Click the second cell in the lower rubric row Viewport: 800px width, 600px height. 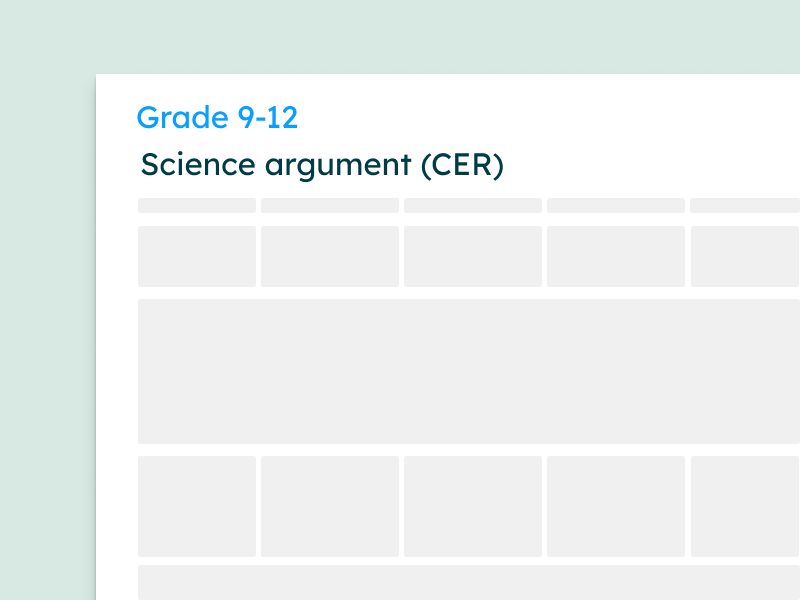click(x=330, y=506)
